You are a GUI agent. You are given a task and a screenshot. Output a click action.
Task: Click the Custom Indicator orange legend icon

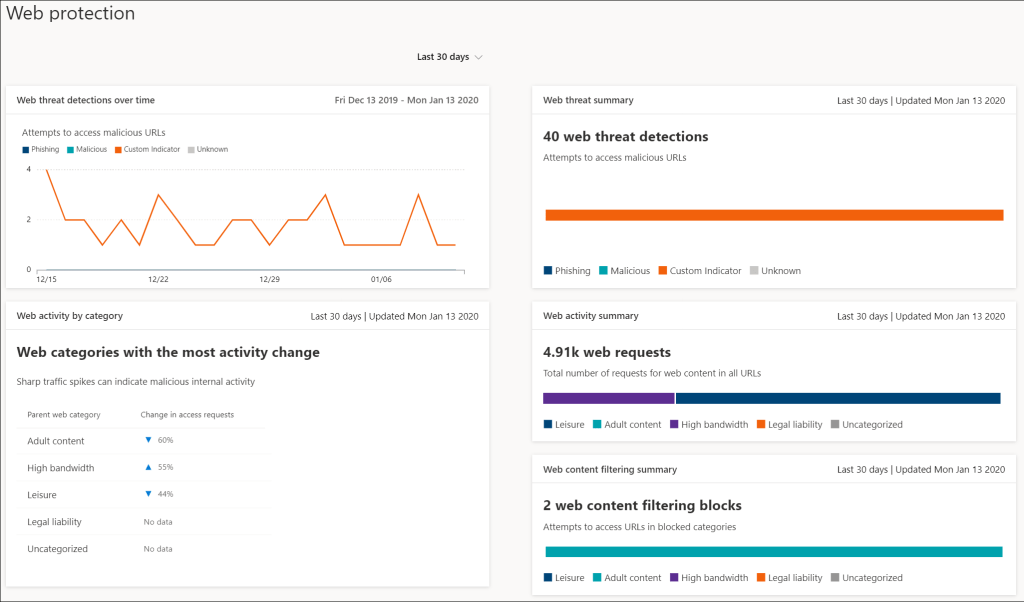pos(119,149)
